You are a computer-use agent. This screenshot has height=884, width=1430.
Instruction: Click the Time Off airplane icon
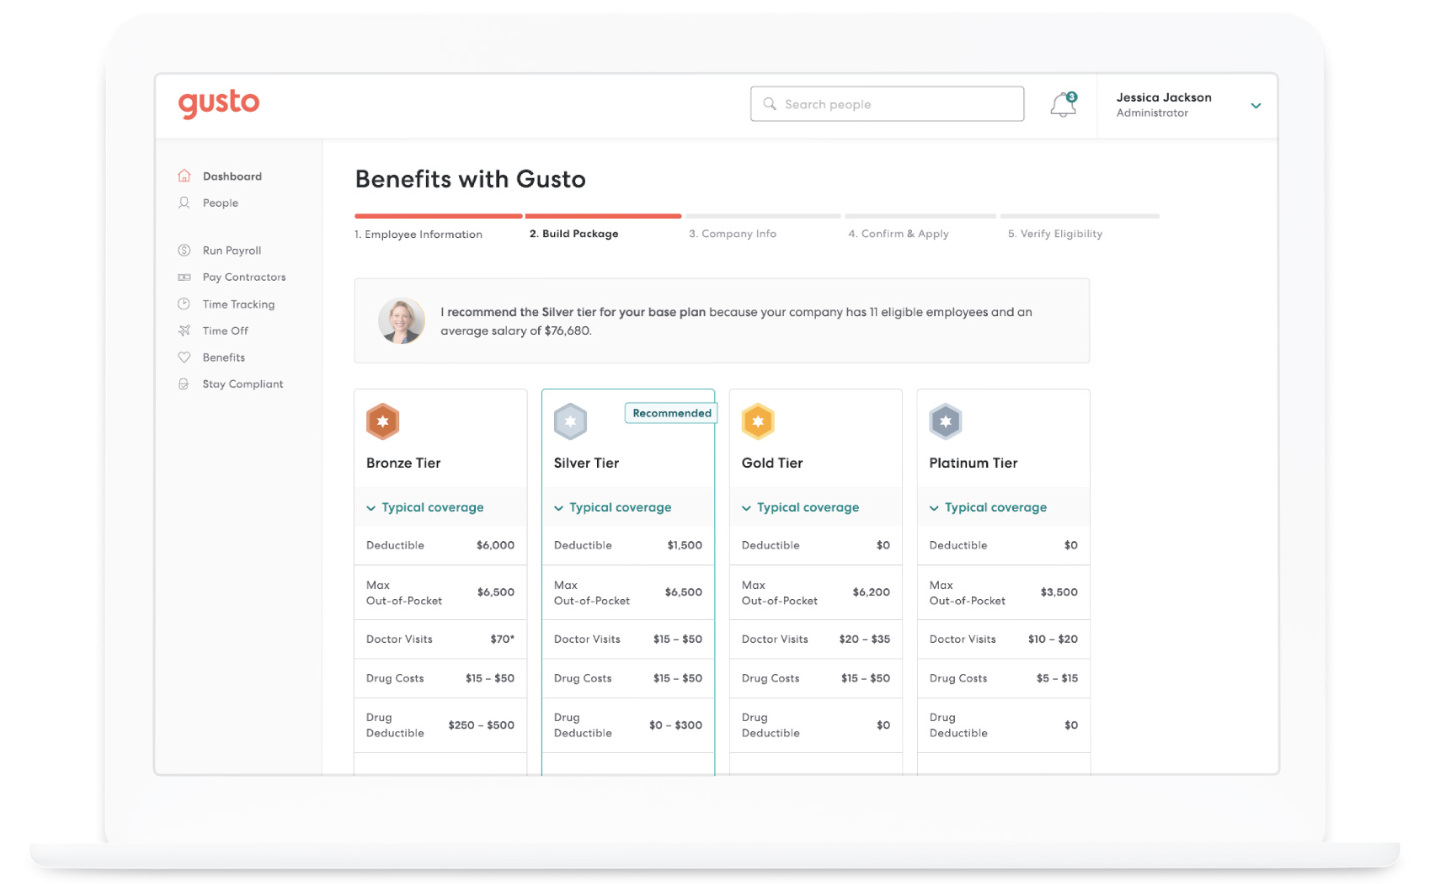(x=184, y=331)
